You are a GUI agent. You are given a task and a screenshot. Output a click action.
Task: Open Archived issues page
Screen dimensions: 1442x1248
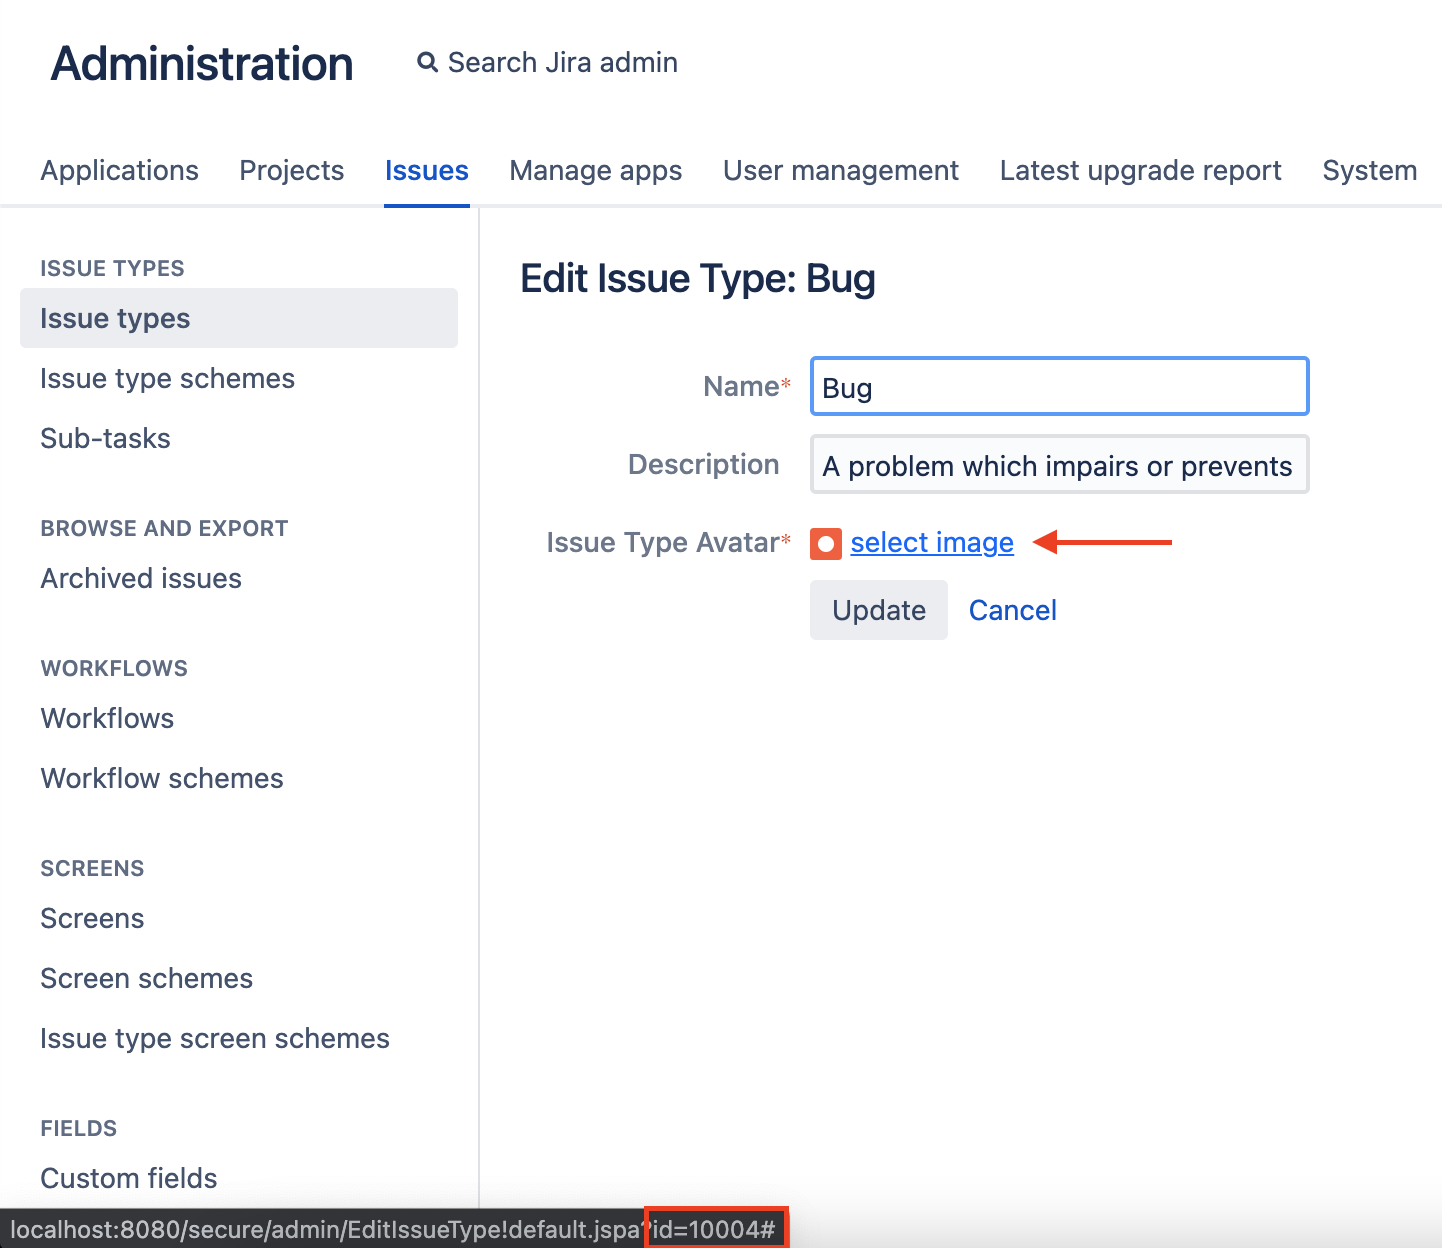(x=141, y=579)
